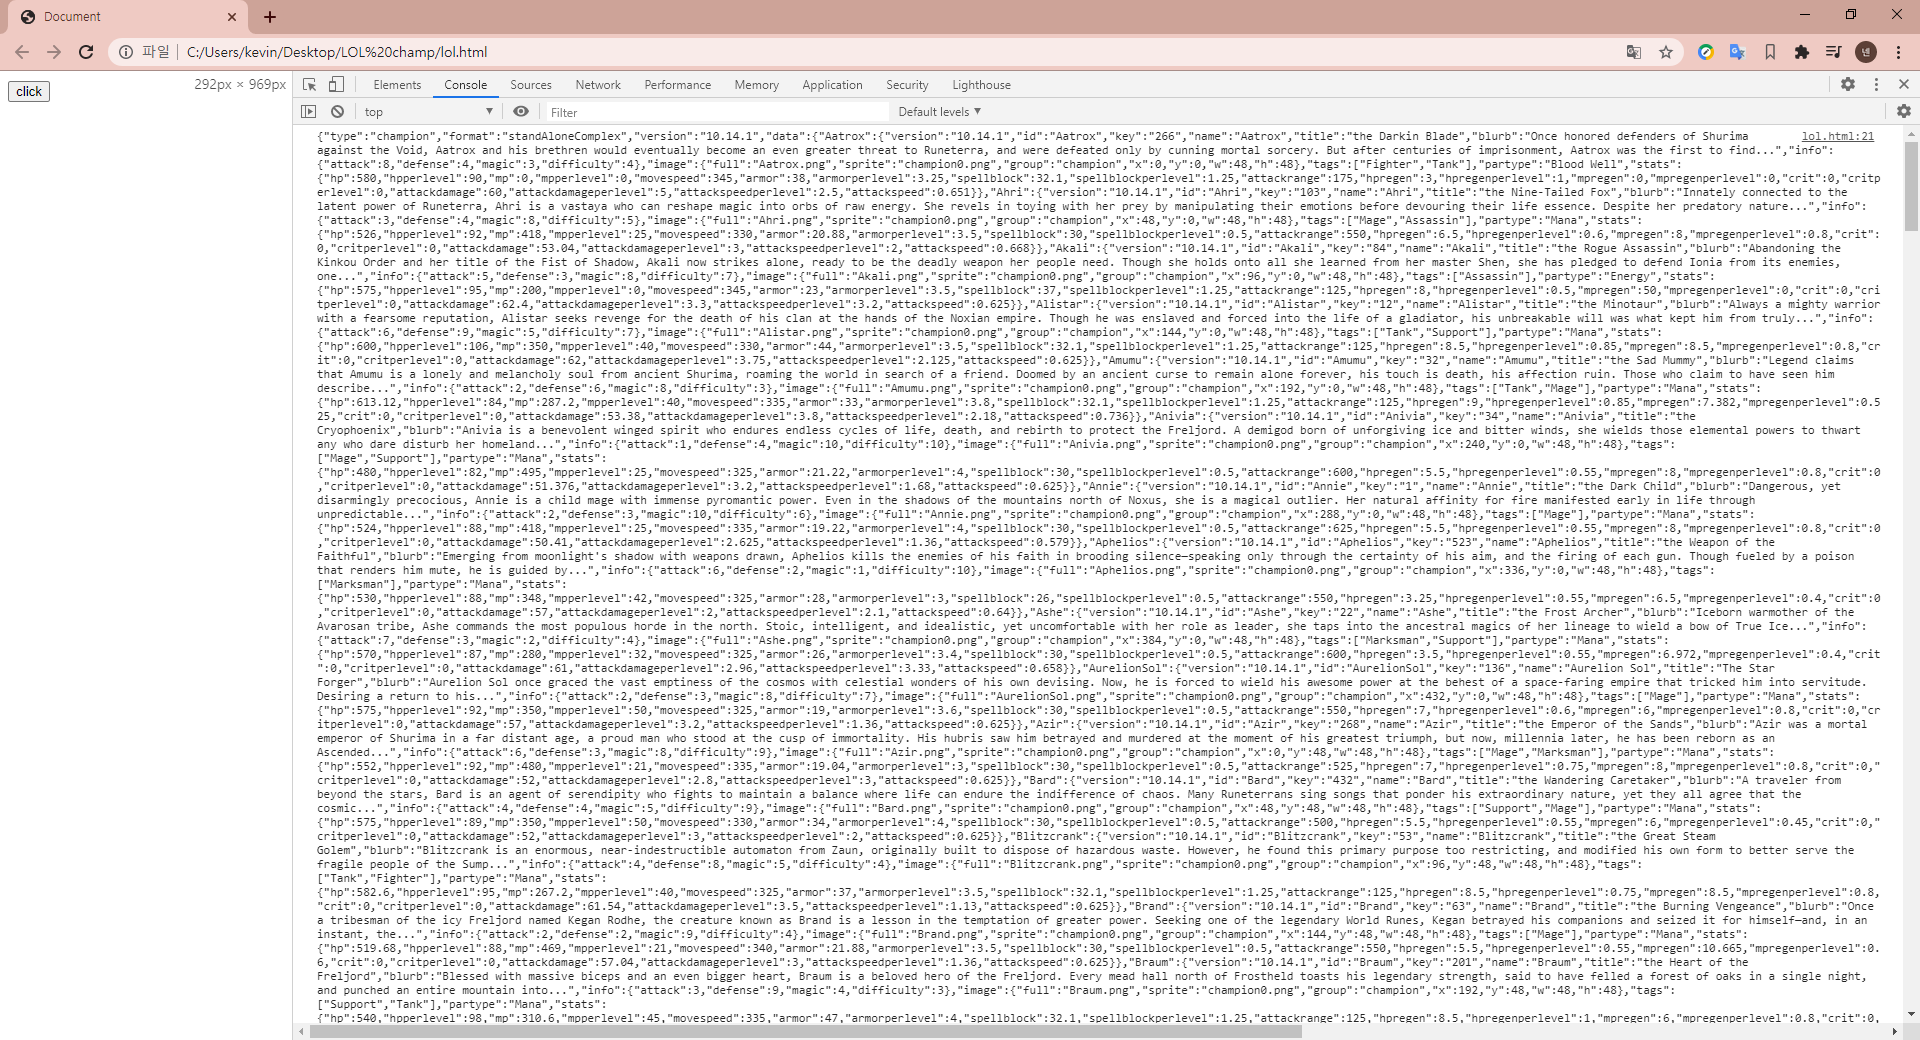Image resolution: width=1920 pixels, height=1040 pixels.
Task: Click the scroll-right arrow at console bottom
Action: click(1895, 1031)
